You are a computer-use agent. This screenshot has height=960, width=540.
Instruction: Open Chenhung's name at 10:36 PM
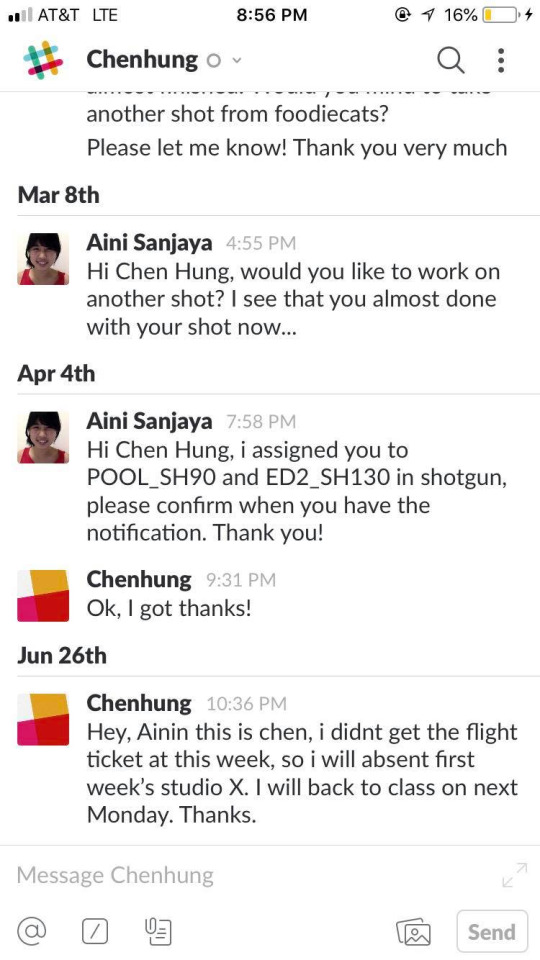pos(138,703)
